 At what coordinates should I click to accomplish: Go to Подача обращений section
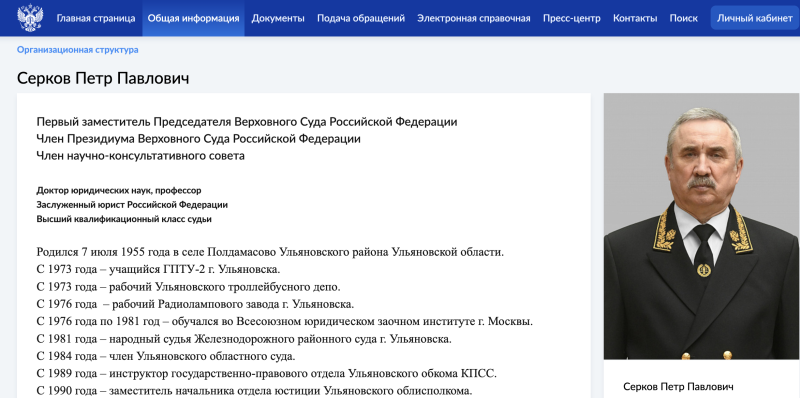coord(361,18)
